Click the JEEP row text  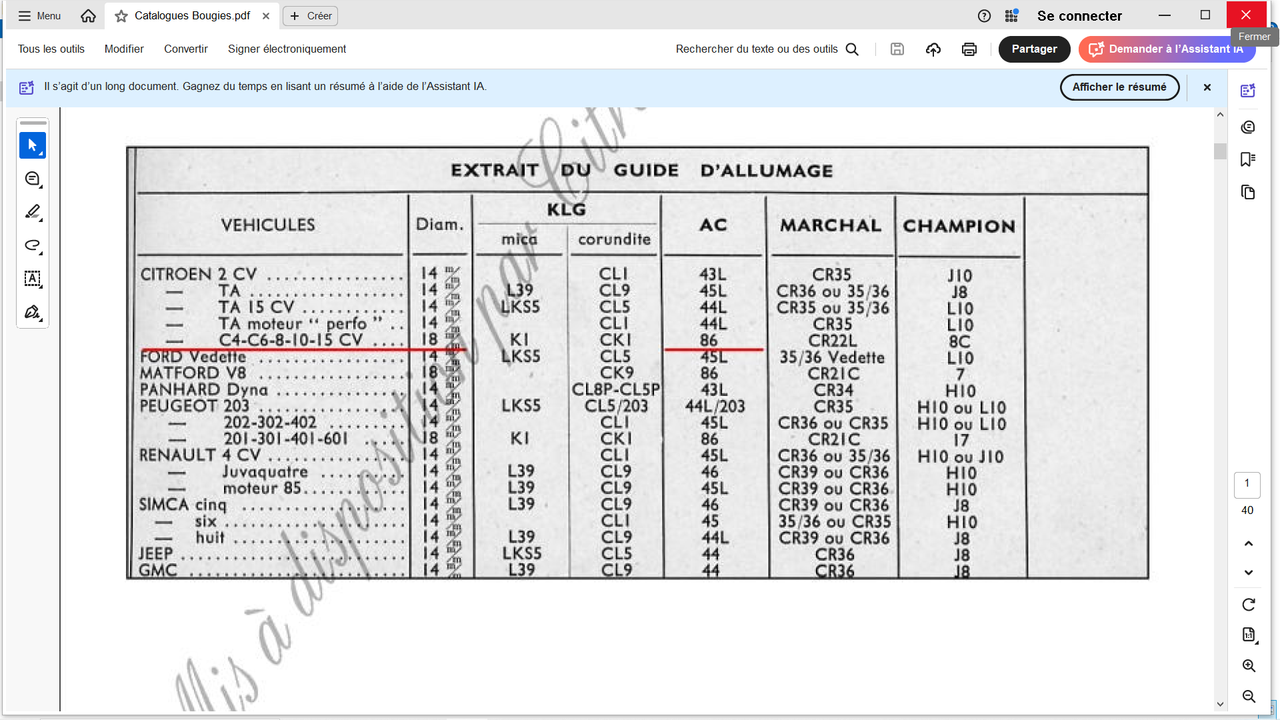coord(156,553)
